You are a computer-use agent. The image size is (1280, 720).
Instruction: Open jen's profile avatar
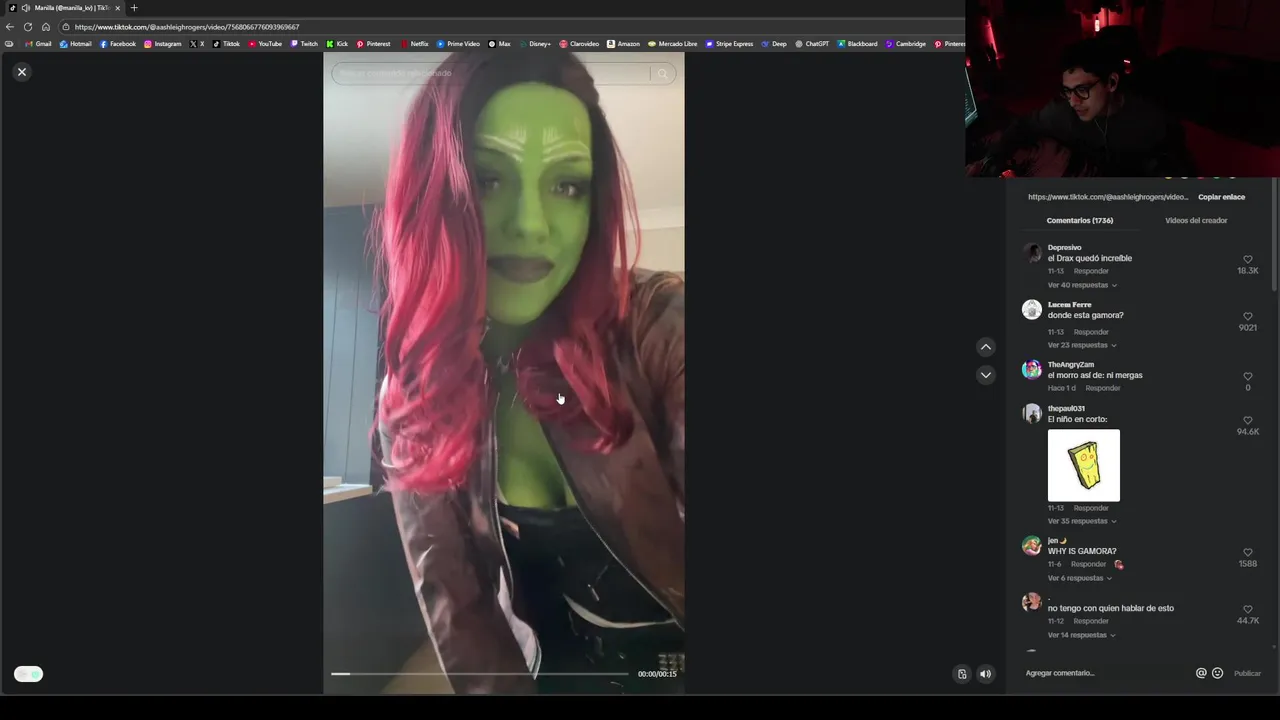[1032, 546]
